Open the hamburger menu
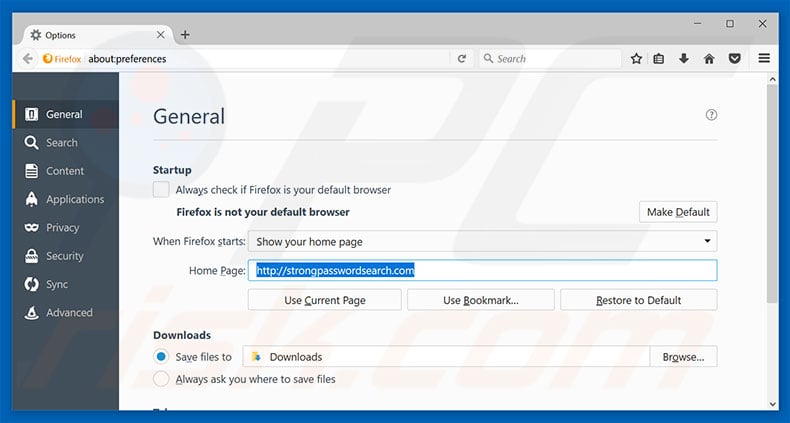This screenshot has width=790, height=423. (764, 58)
